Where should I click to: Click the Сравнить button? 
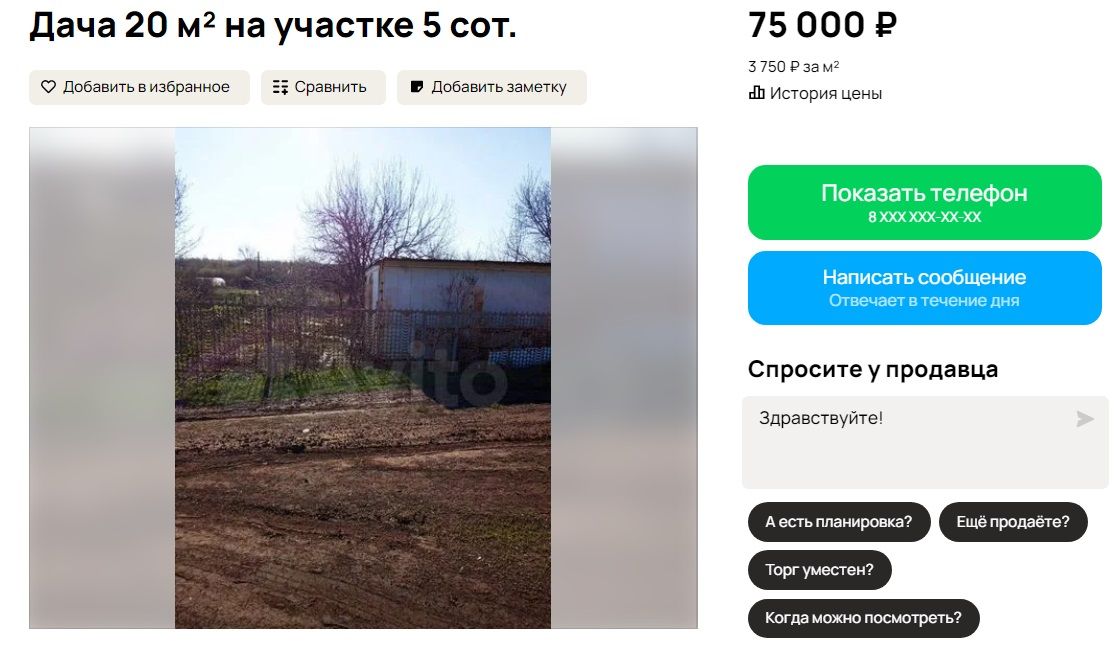323,87
